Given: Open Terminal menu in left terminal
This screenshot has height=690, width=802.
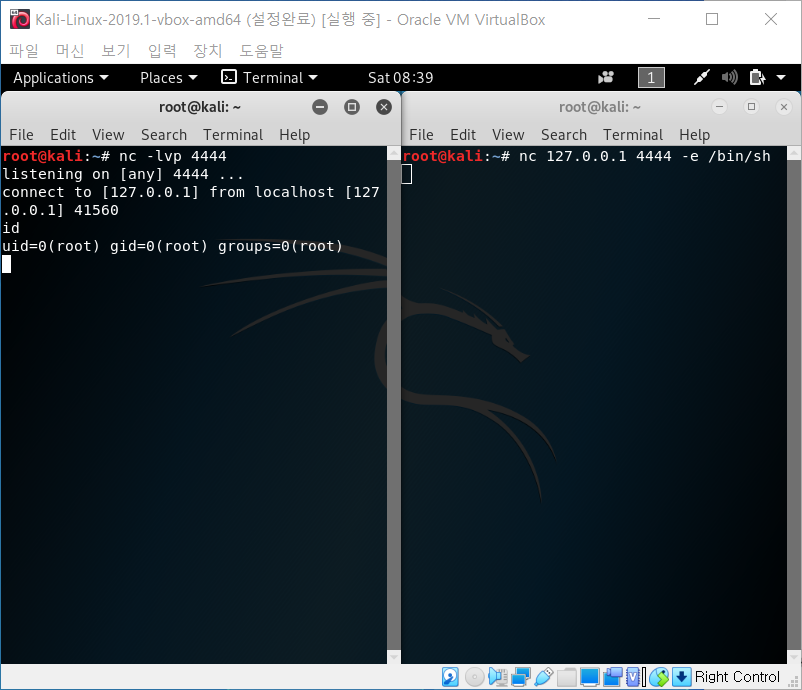Looking at the screenshot, I should pyautogui.click(x=233, y=135).
